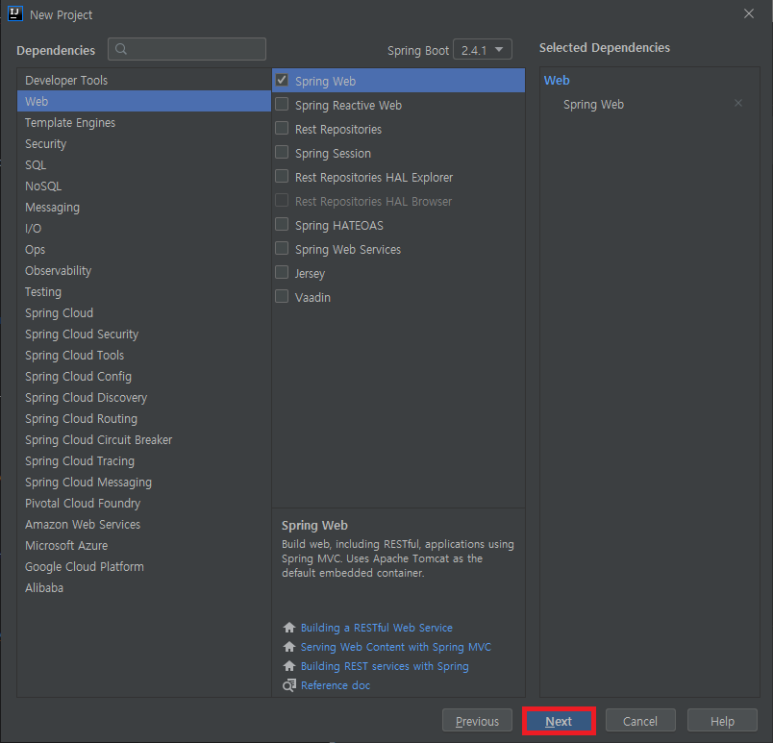Click home icon beside Building REST services link
The height and width of the screenshot is (743, 773).
point(289,666)
